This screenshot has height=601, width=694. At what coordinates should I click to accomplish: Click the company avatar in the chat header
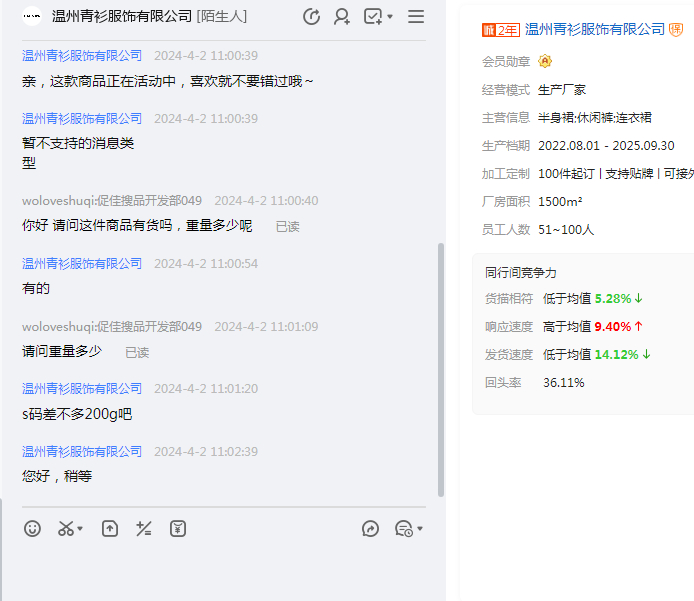[32, 16]
